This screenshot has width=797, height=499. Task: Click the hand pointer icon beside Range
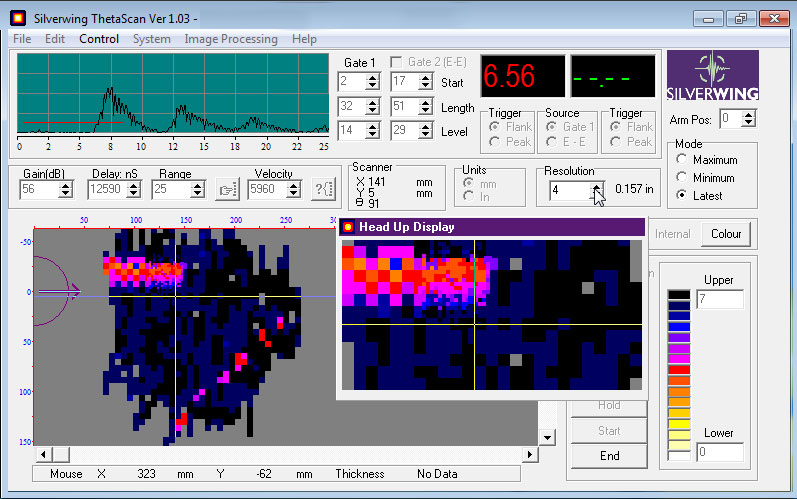227,189
